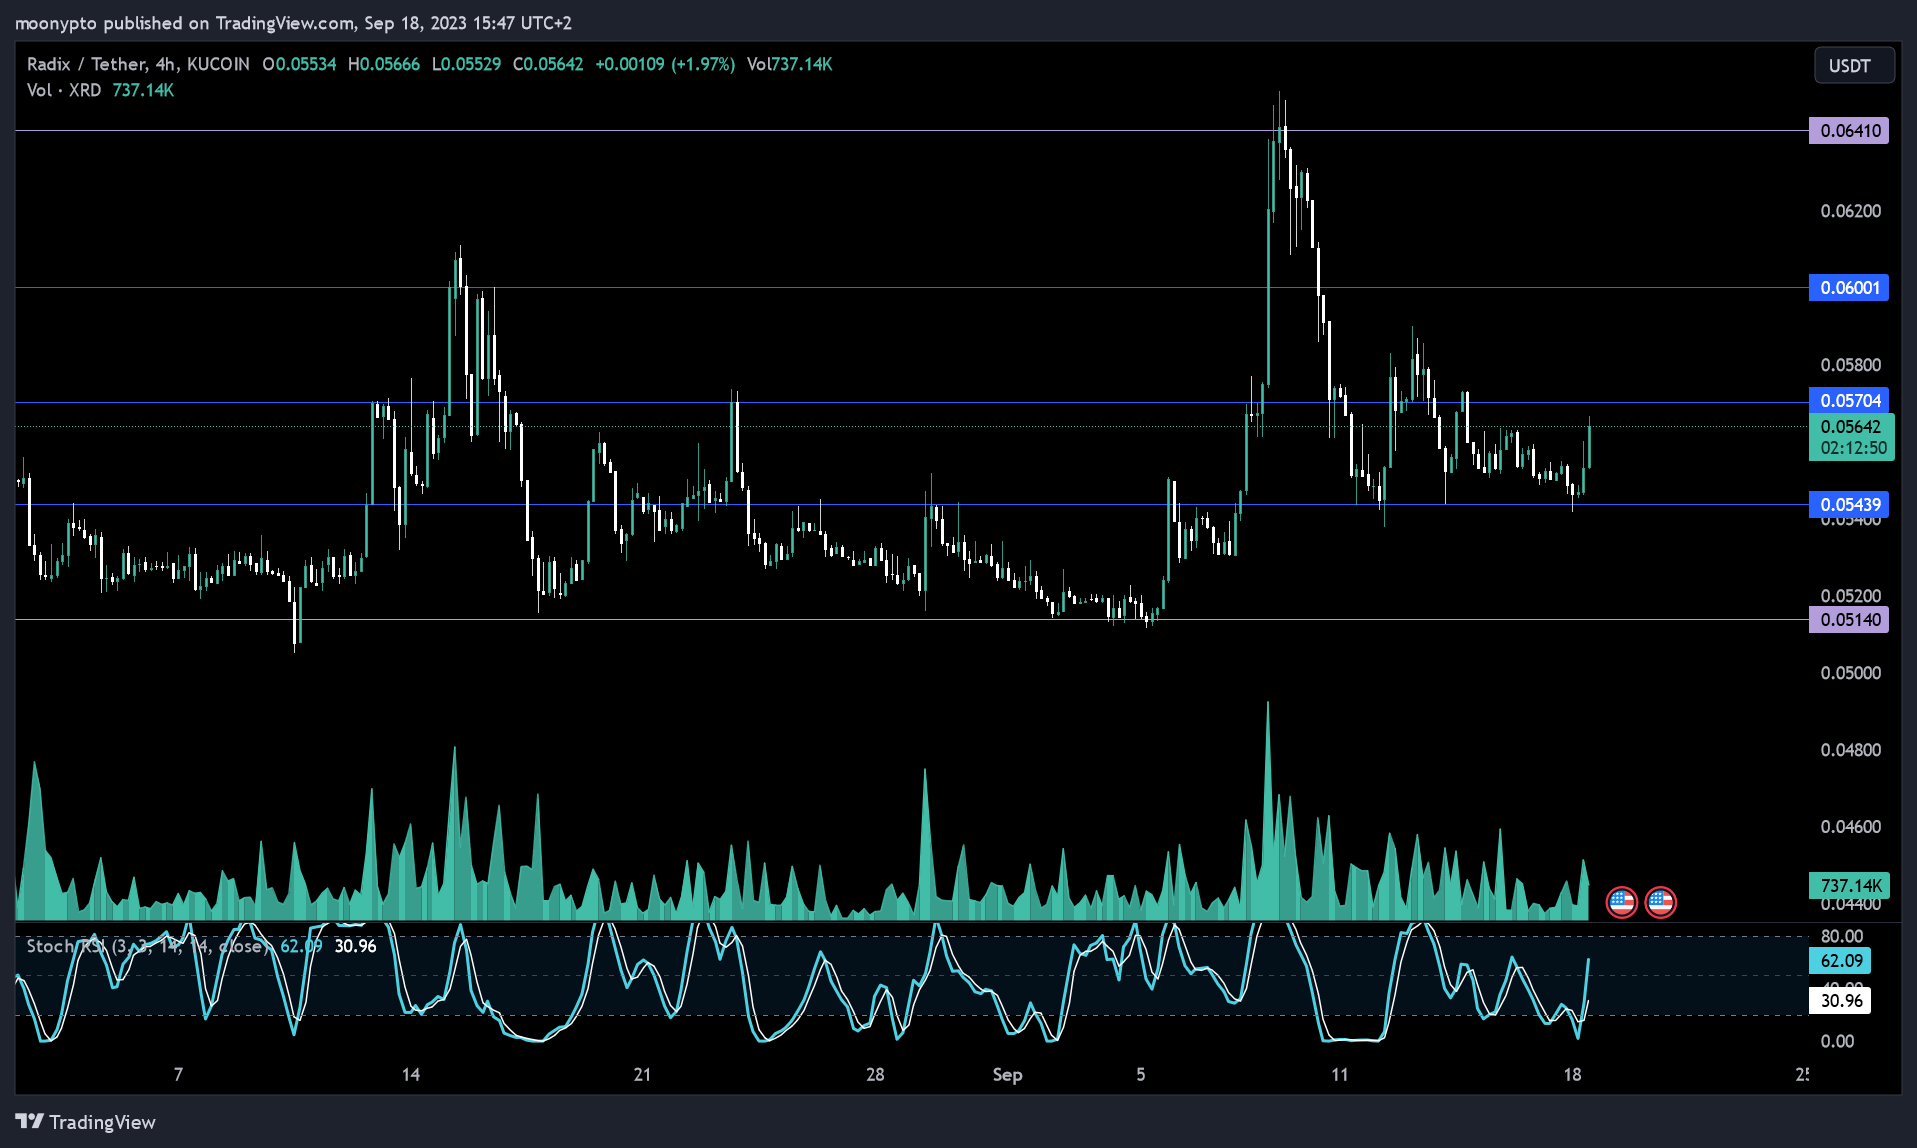Click the high price H0.05666 value
1917x1148 pixels.
[384, 64]
